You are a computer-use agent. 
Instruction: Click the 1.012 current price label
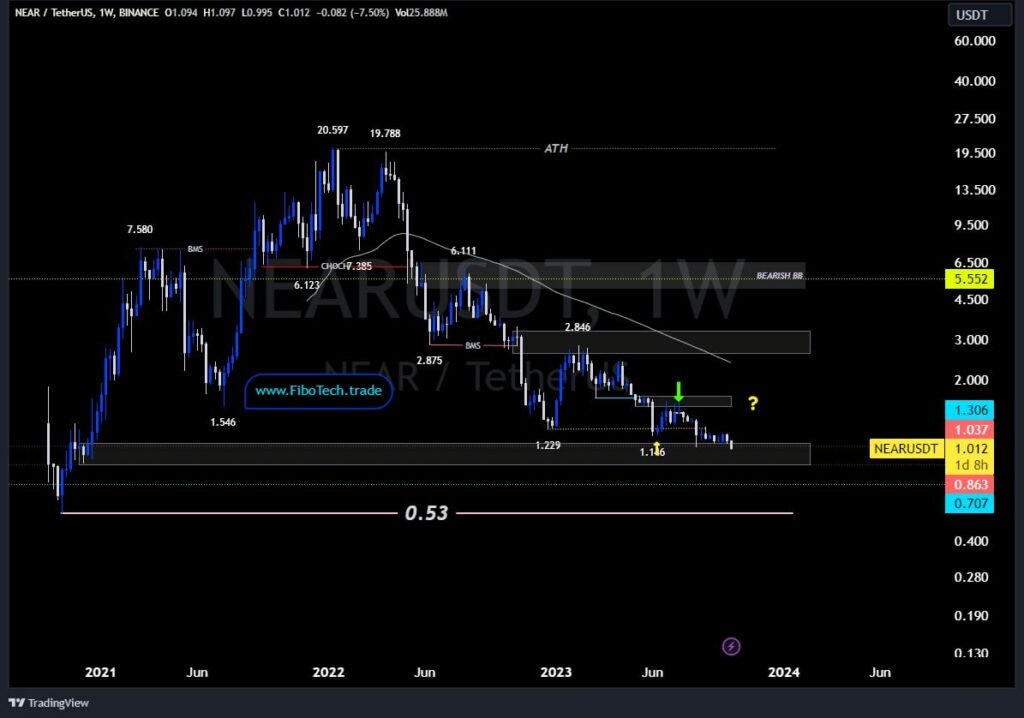[x=970, y=449]
